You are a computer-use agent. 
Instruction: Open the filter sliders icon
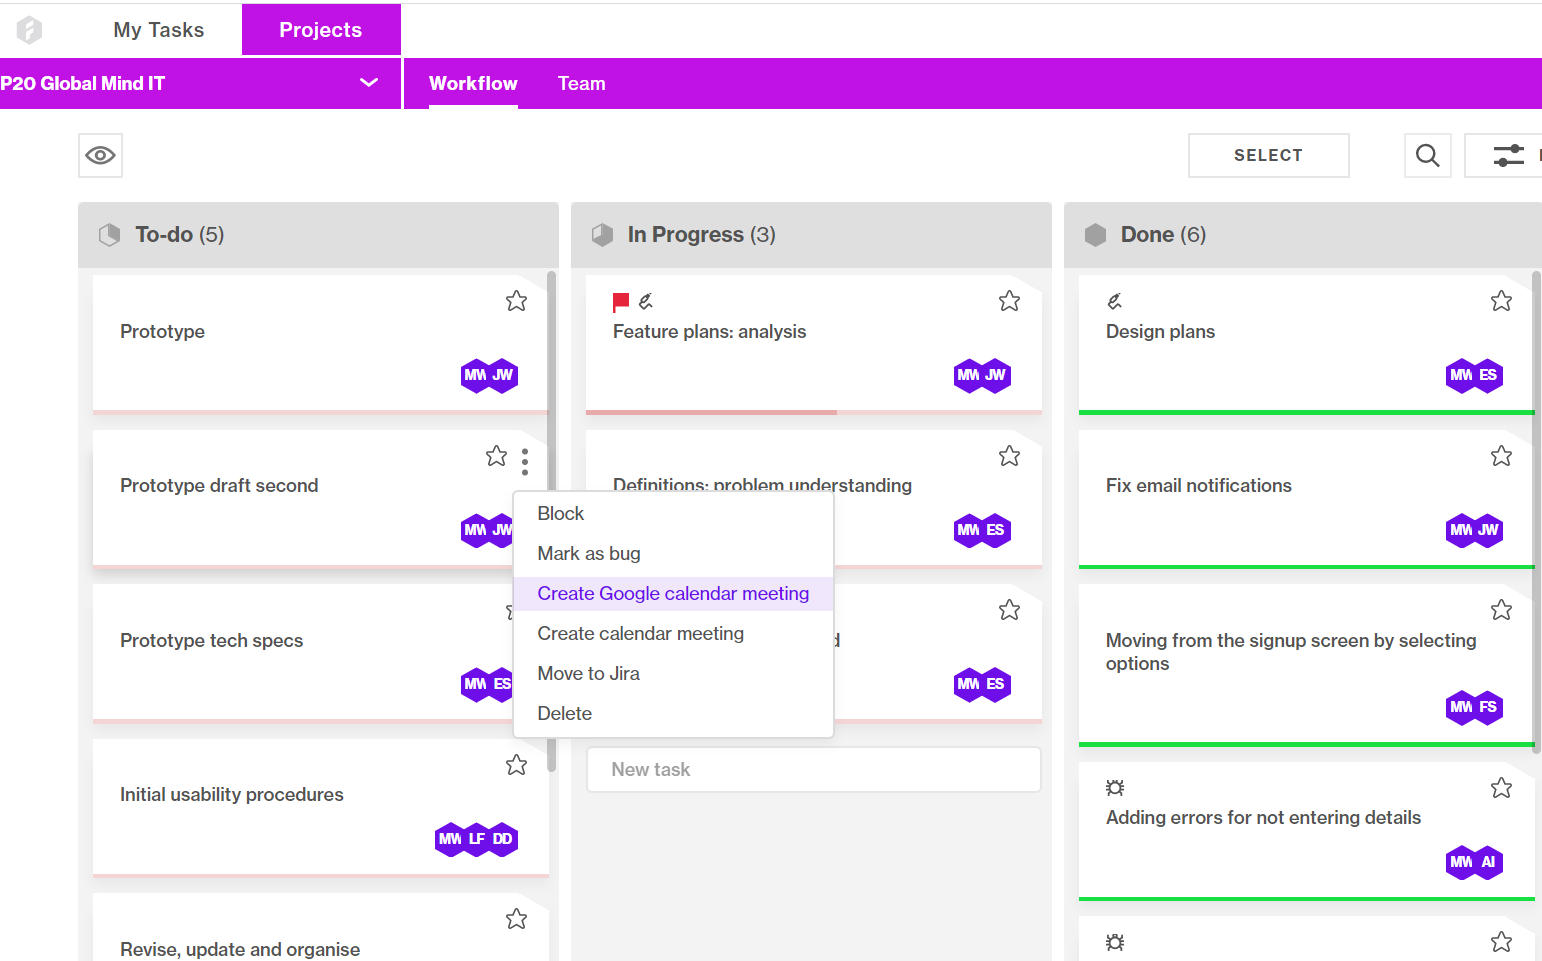coord(1507,155)
